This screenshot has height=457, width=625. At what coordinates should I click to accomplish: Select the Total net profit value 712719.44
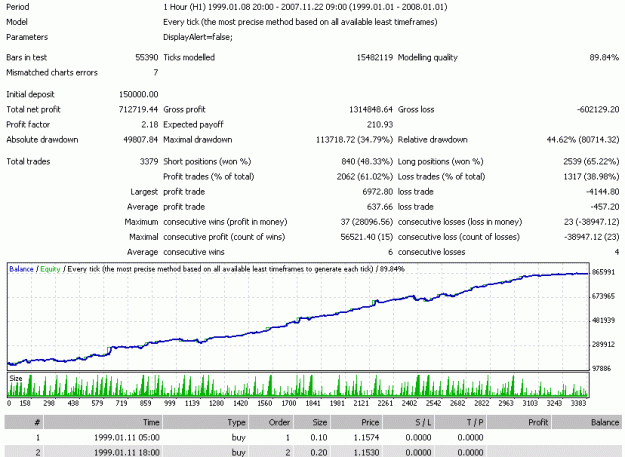138,109
